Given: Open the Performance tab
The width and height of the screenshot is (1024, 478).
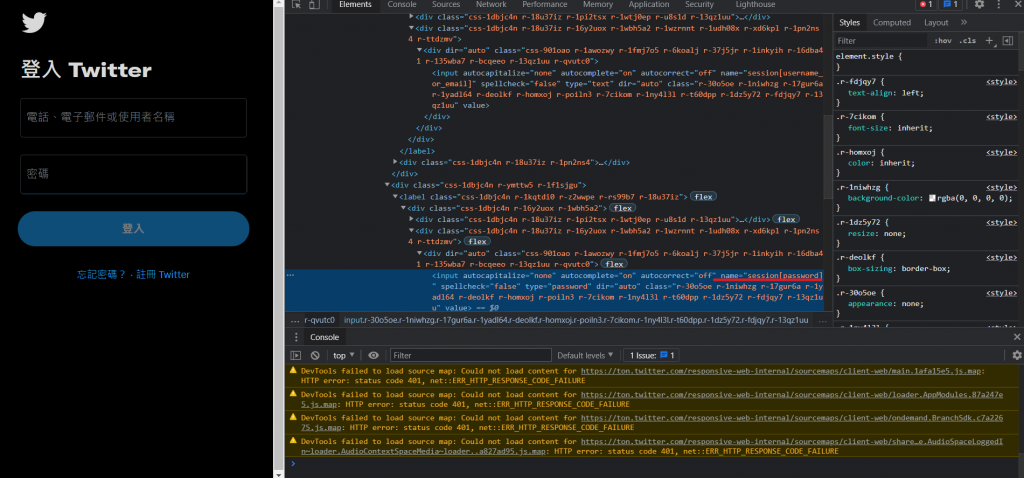Looking at the screenshot, I should click(545, 5).
